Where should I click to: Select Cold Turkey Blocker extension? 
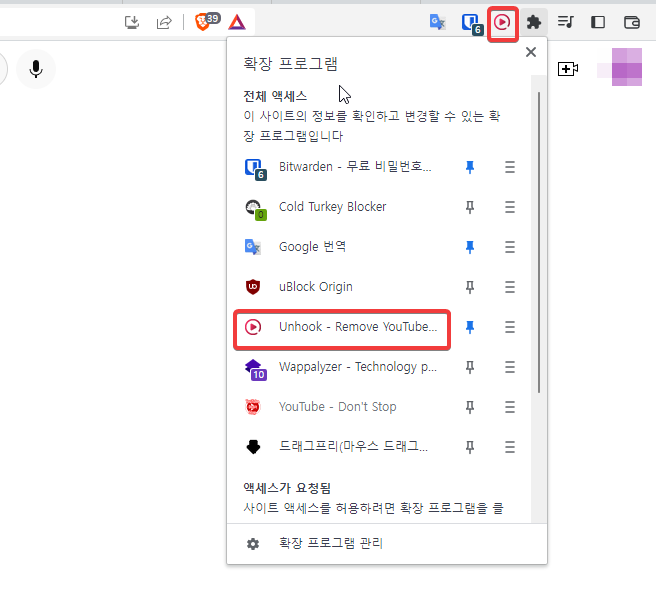pos(342,207)
